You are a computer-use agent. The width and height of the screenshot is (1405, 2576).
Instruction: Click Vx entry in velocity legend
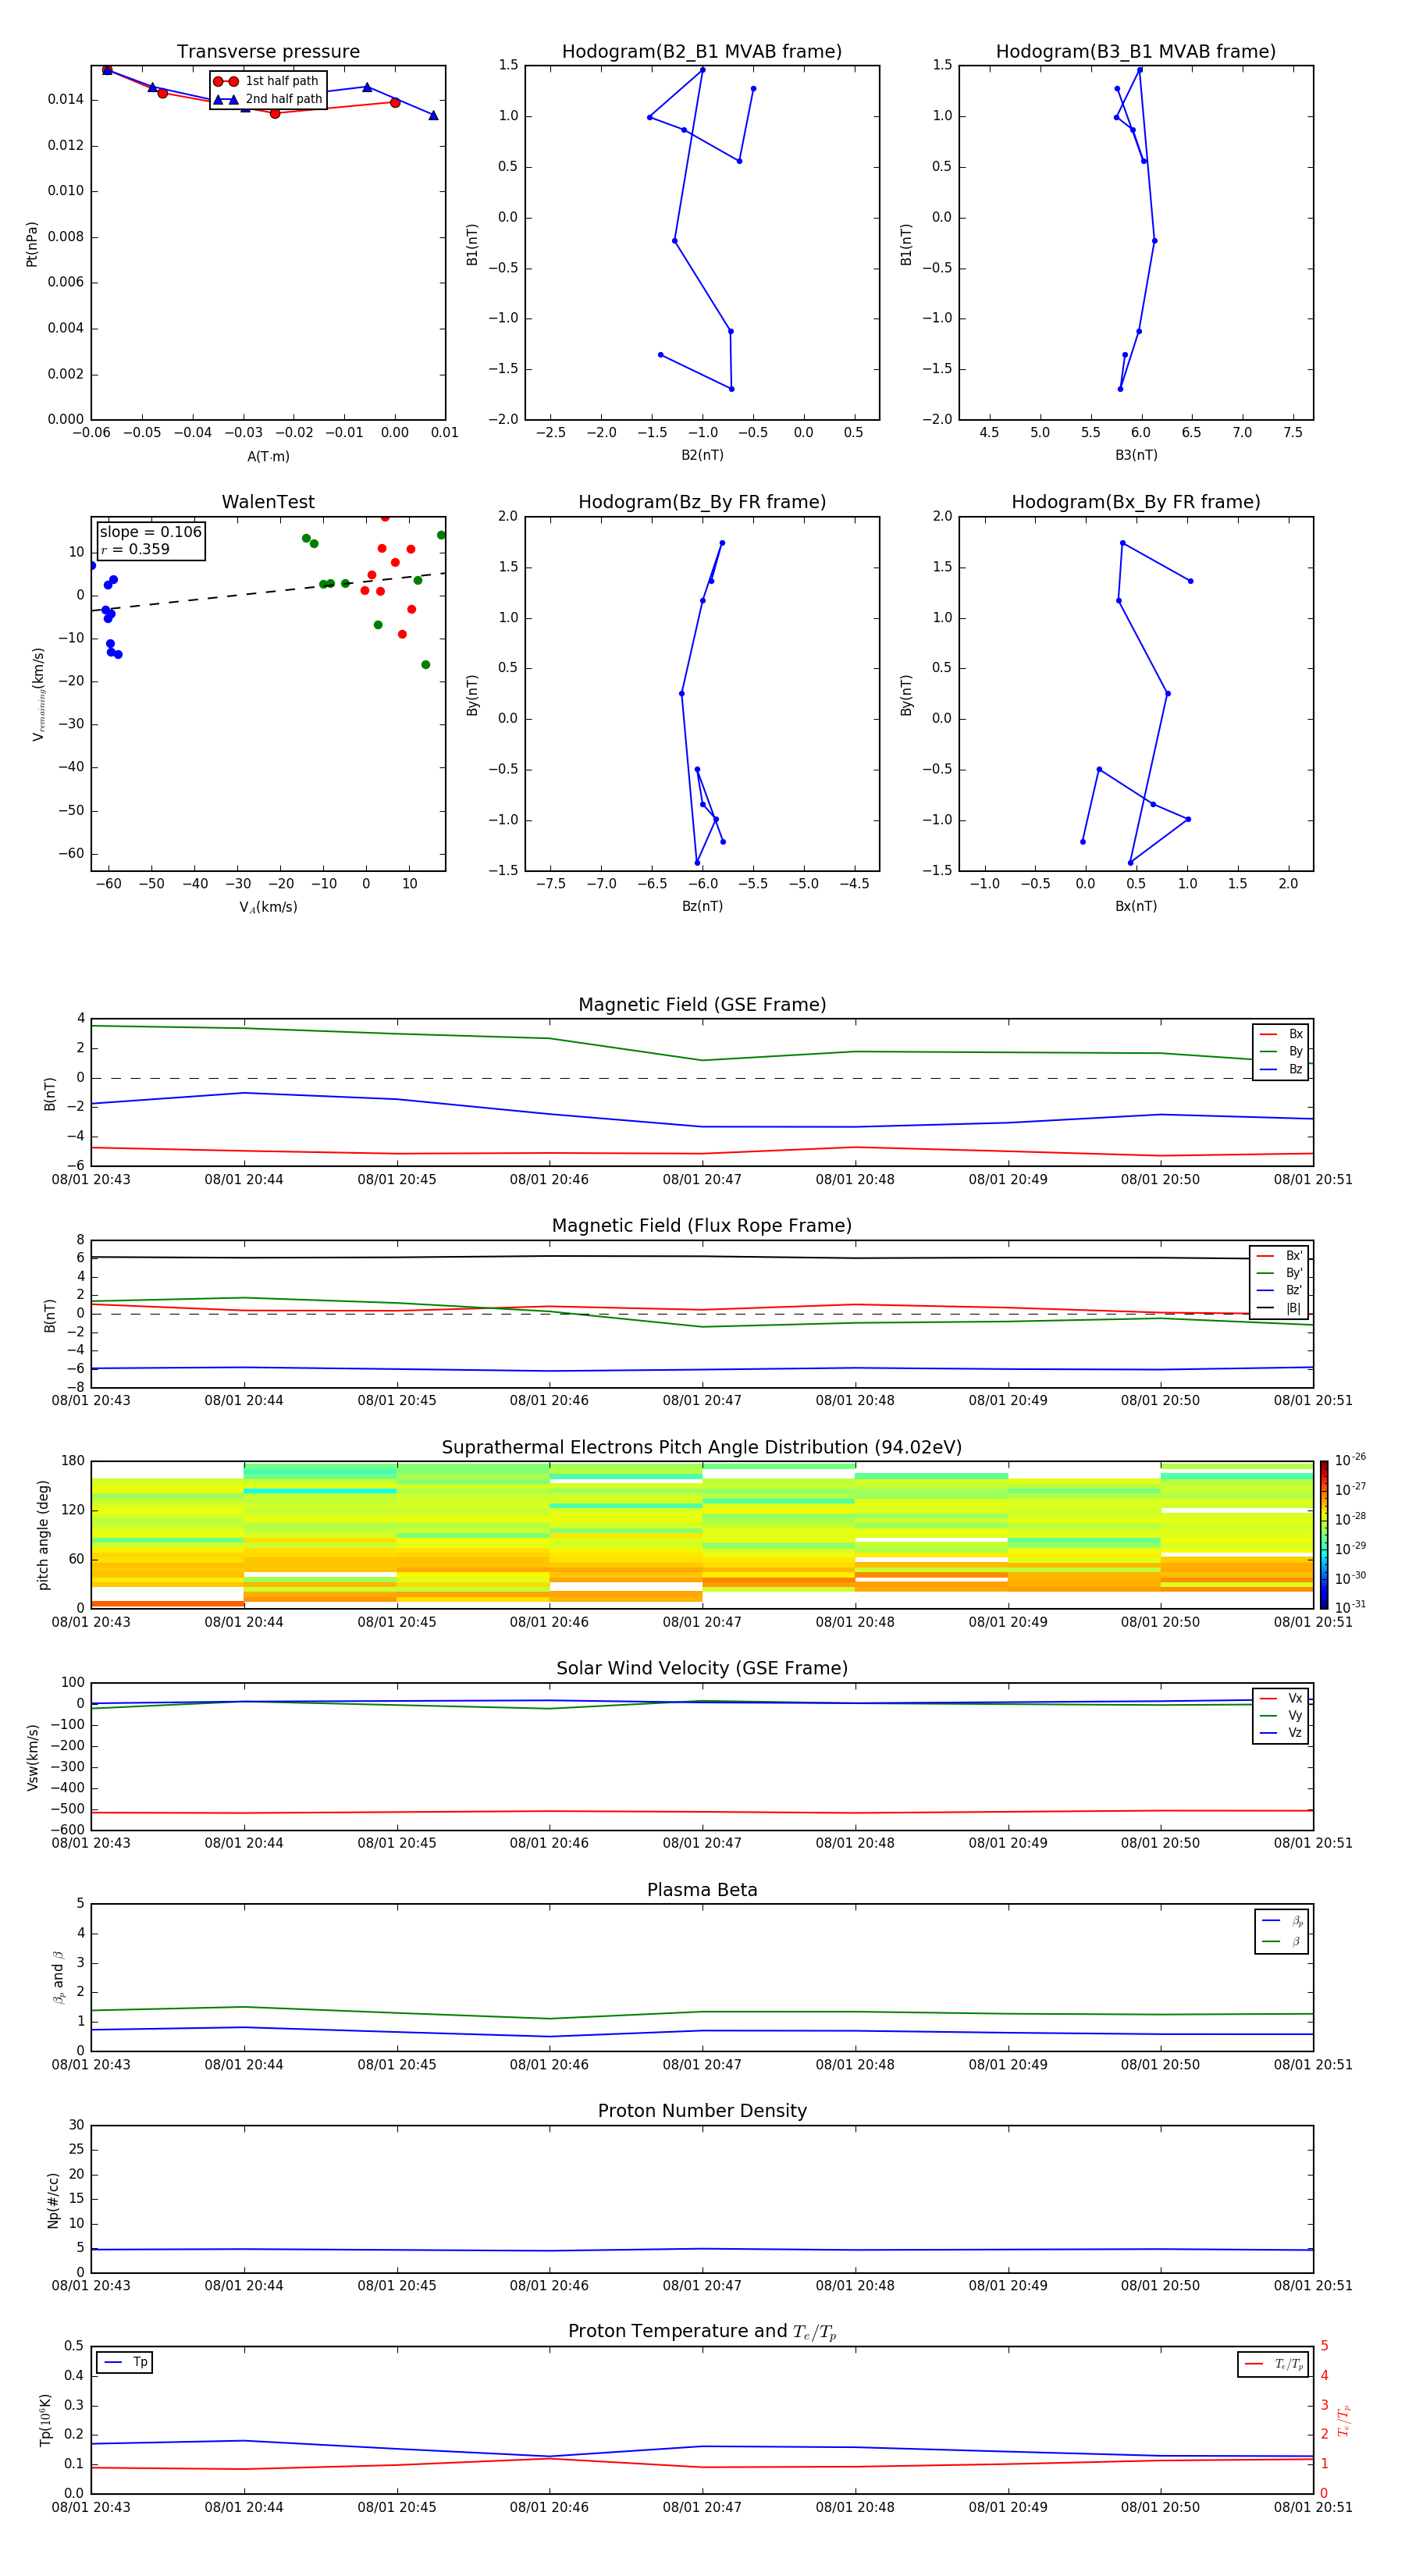coord(1281,1698)
